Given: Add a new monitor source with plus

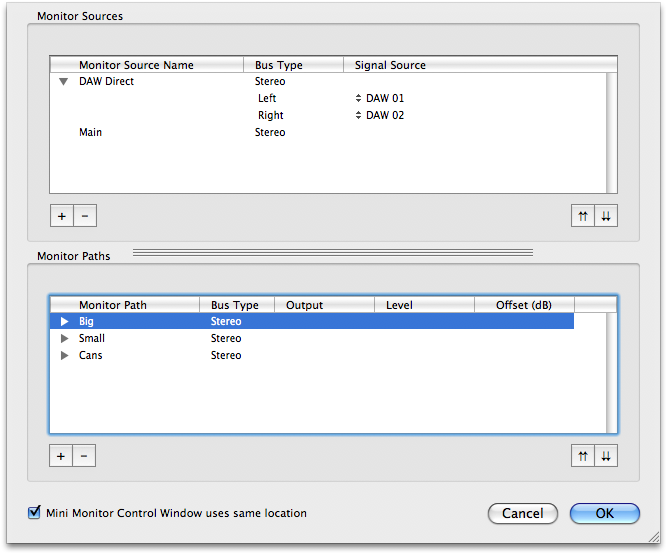Looking at the screenshot, I should coord(62,216).
